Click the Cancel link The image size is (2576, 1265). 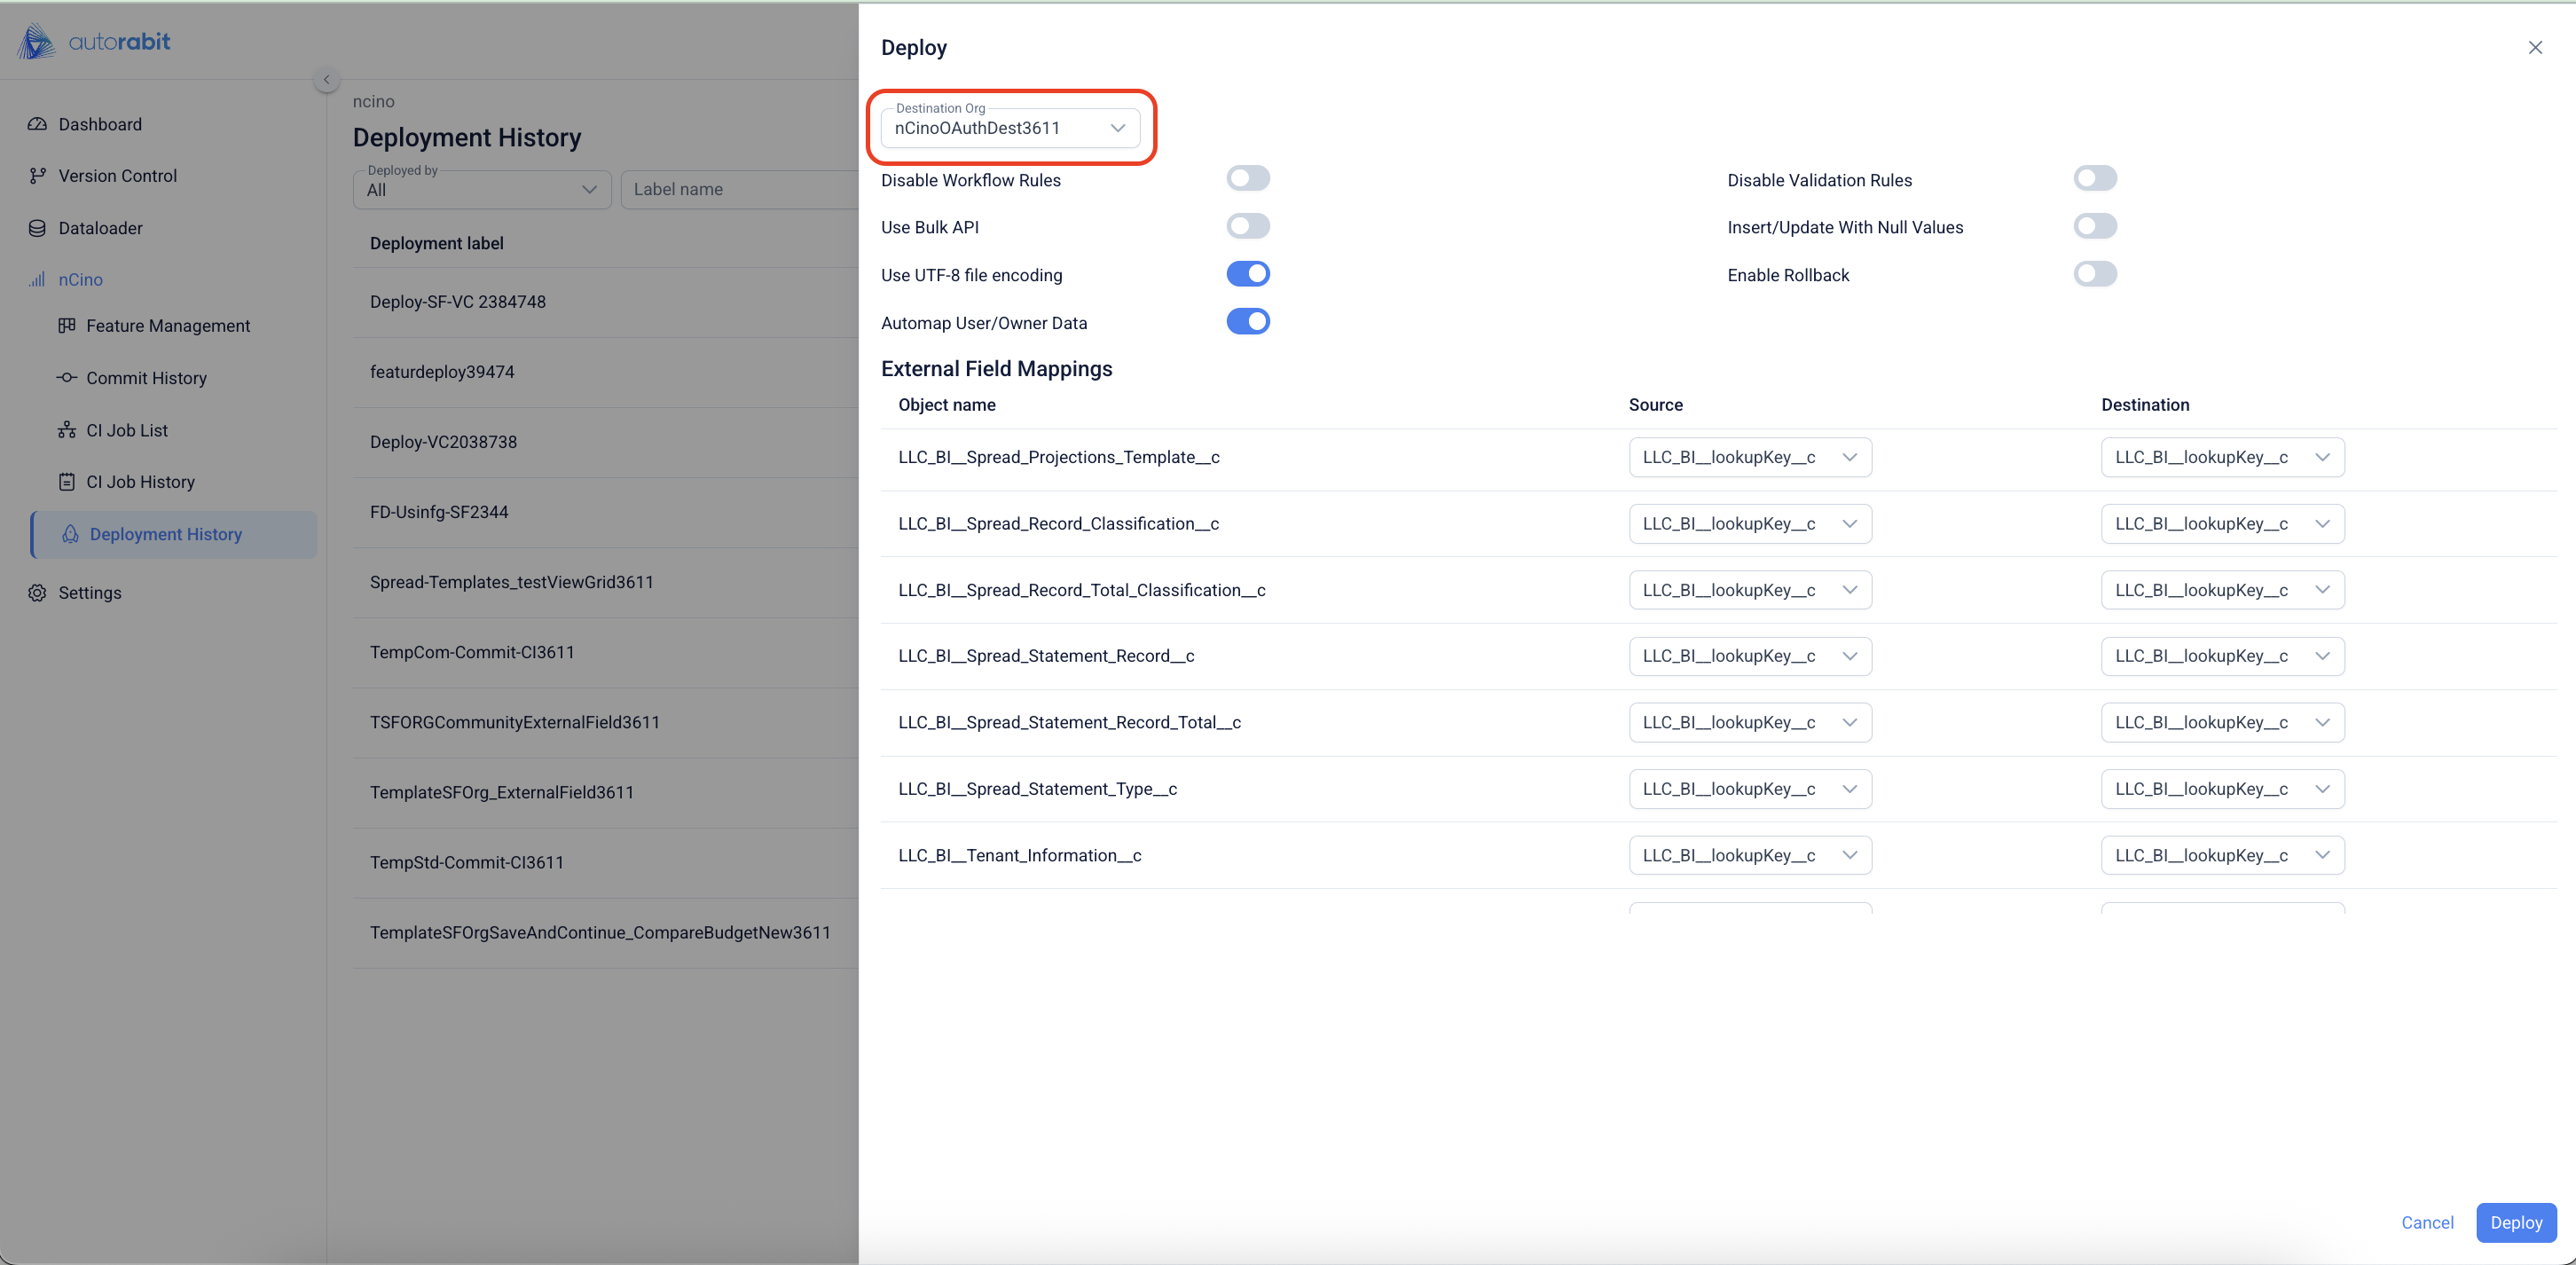click(2426, 1222)
